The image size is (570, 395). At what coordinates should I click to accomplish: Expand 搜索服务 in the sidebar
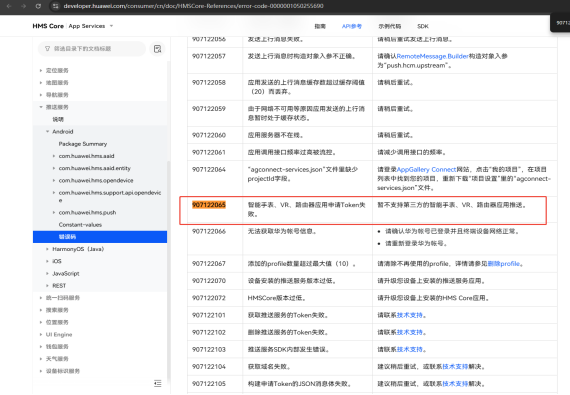point(41,310)
